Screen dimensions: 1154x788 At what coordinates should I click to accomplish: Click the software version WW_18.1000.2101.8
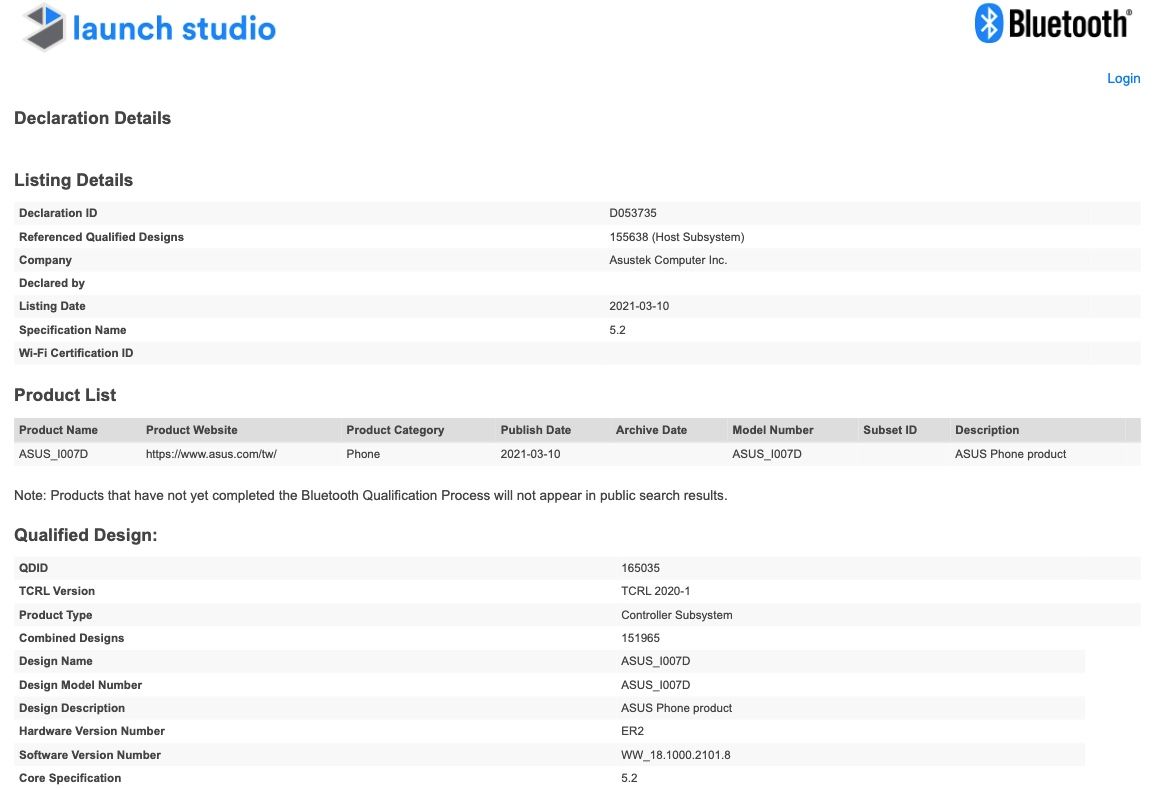676,755
